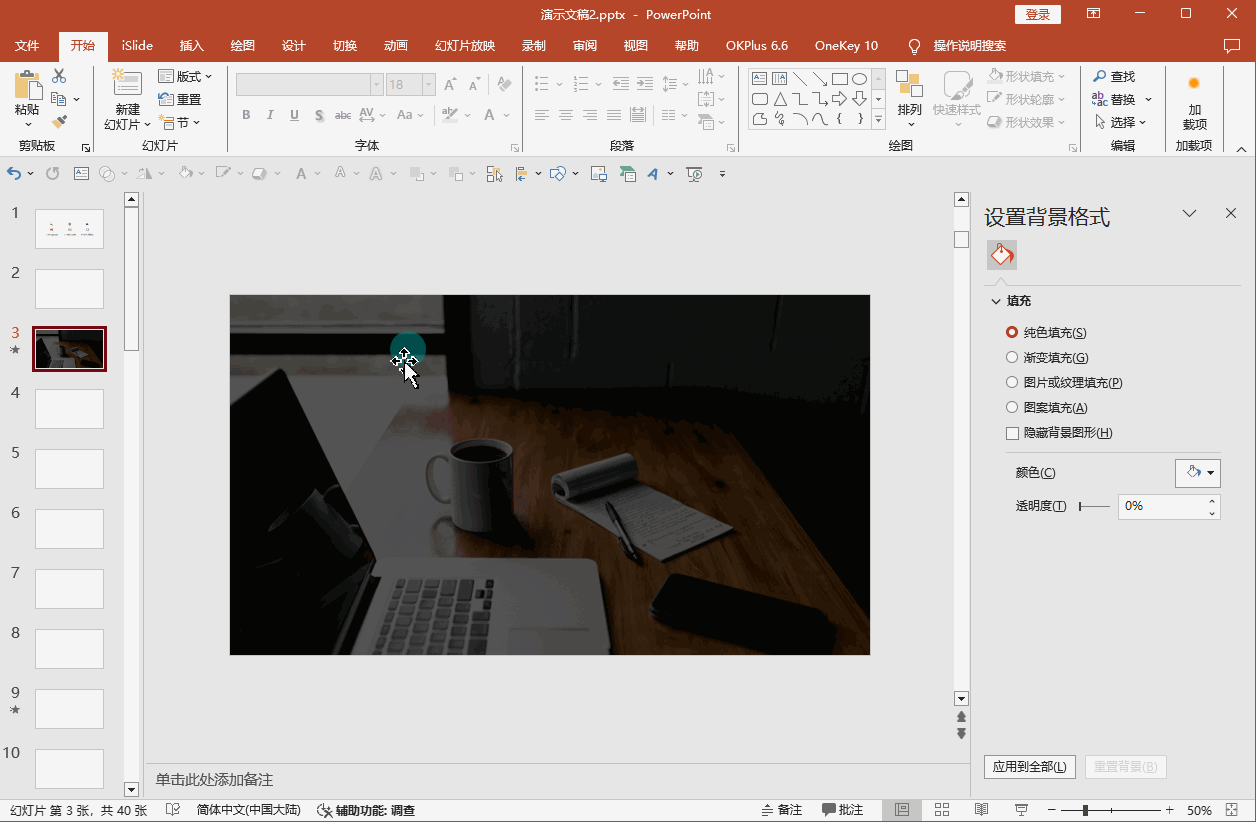Click the Paste icon in clipboard group
The height and width of the screenshot is (822, 1256).
coord(27,87)
